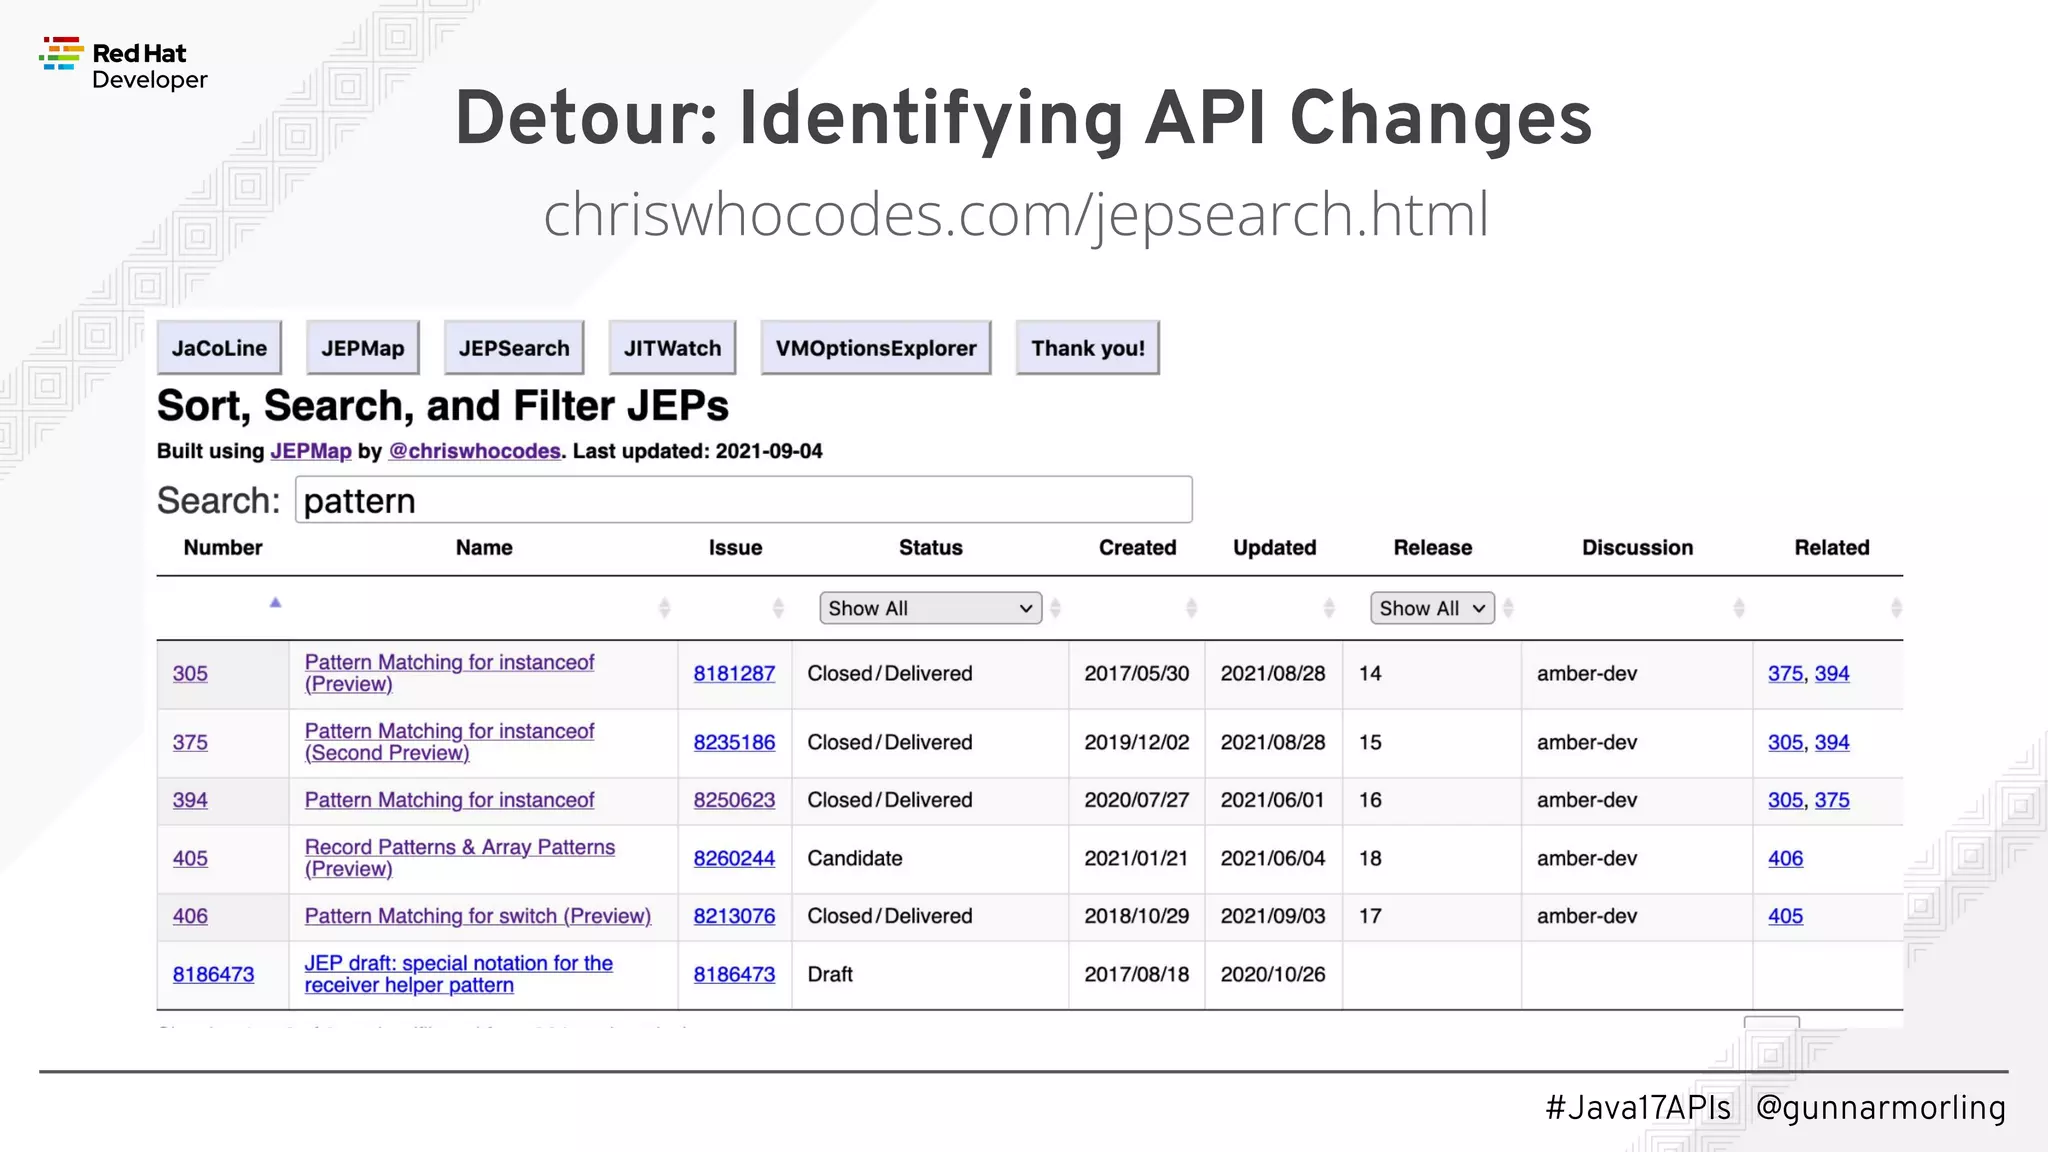Open JEP number 305 link
This screenshot has height=1152, width=2048.
tap(190, 674)
